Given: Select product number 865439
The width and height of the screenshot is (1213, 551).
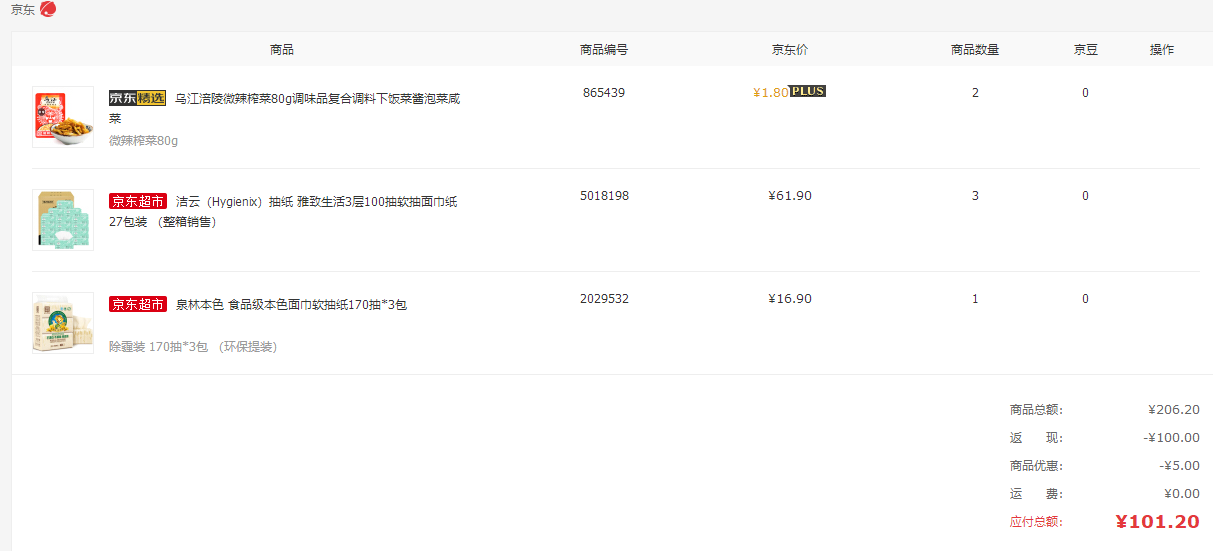Looking at the screenshot, I should point(604,92).
